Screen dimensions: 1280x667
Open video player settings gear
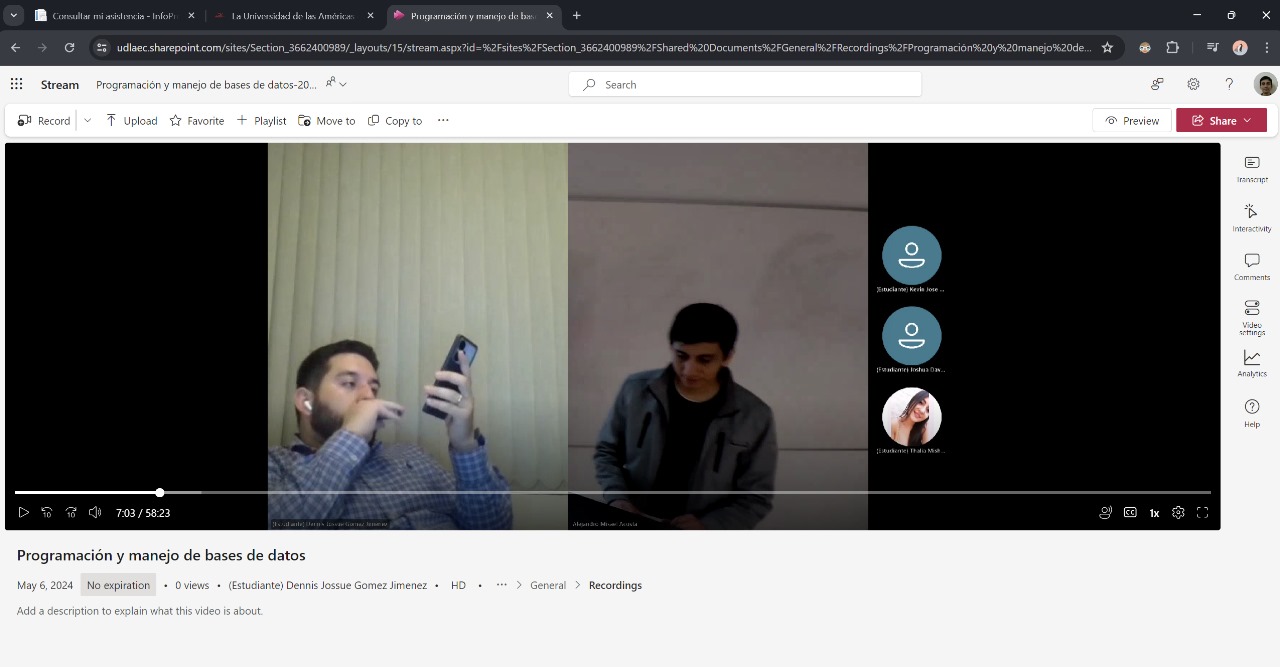click(x=1178, y=512)
